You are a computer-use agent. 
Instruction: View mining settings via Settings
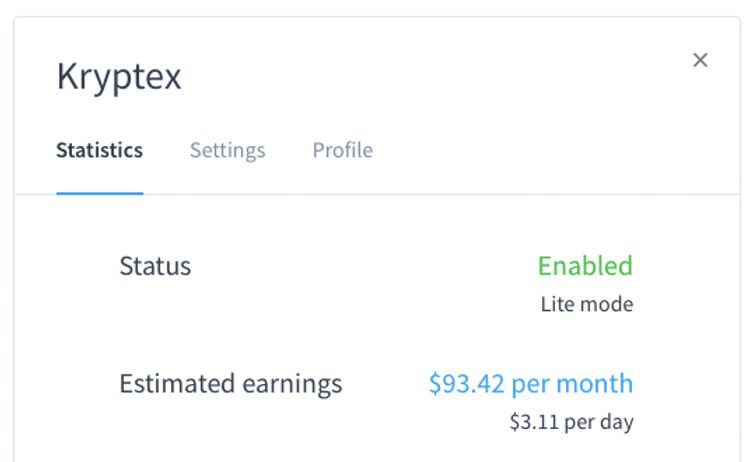tap(227, 150)
